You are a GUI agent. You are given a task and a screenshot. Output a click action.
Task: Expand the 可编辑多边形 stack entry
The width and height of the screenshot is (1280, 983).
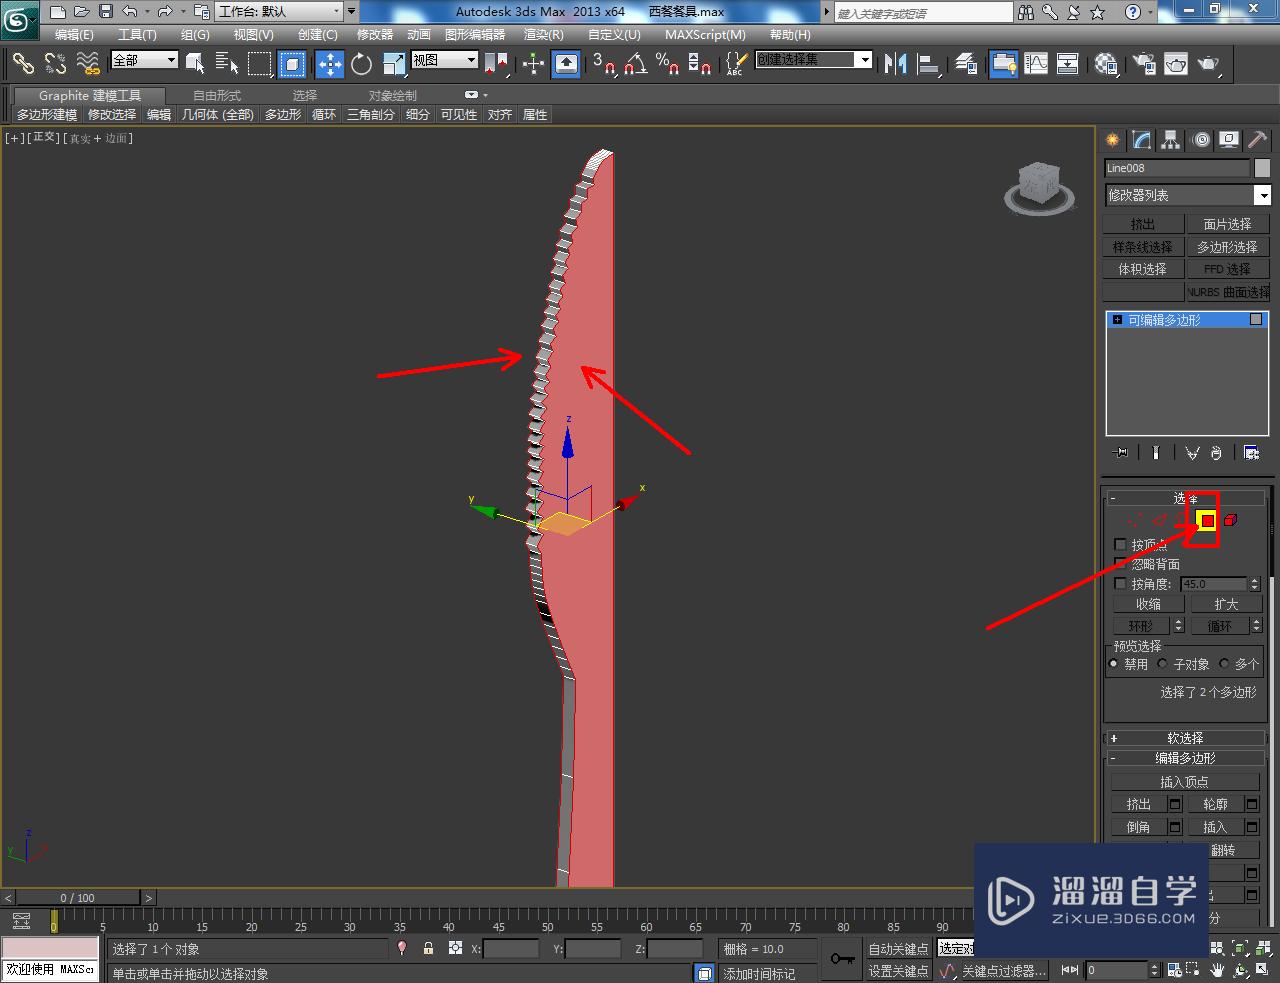coord(1117,320)
